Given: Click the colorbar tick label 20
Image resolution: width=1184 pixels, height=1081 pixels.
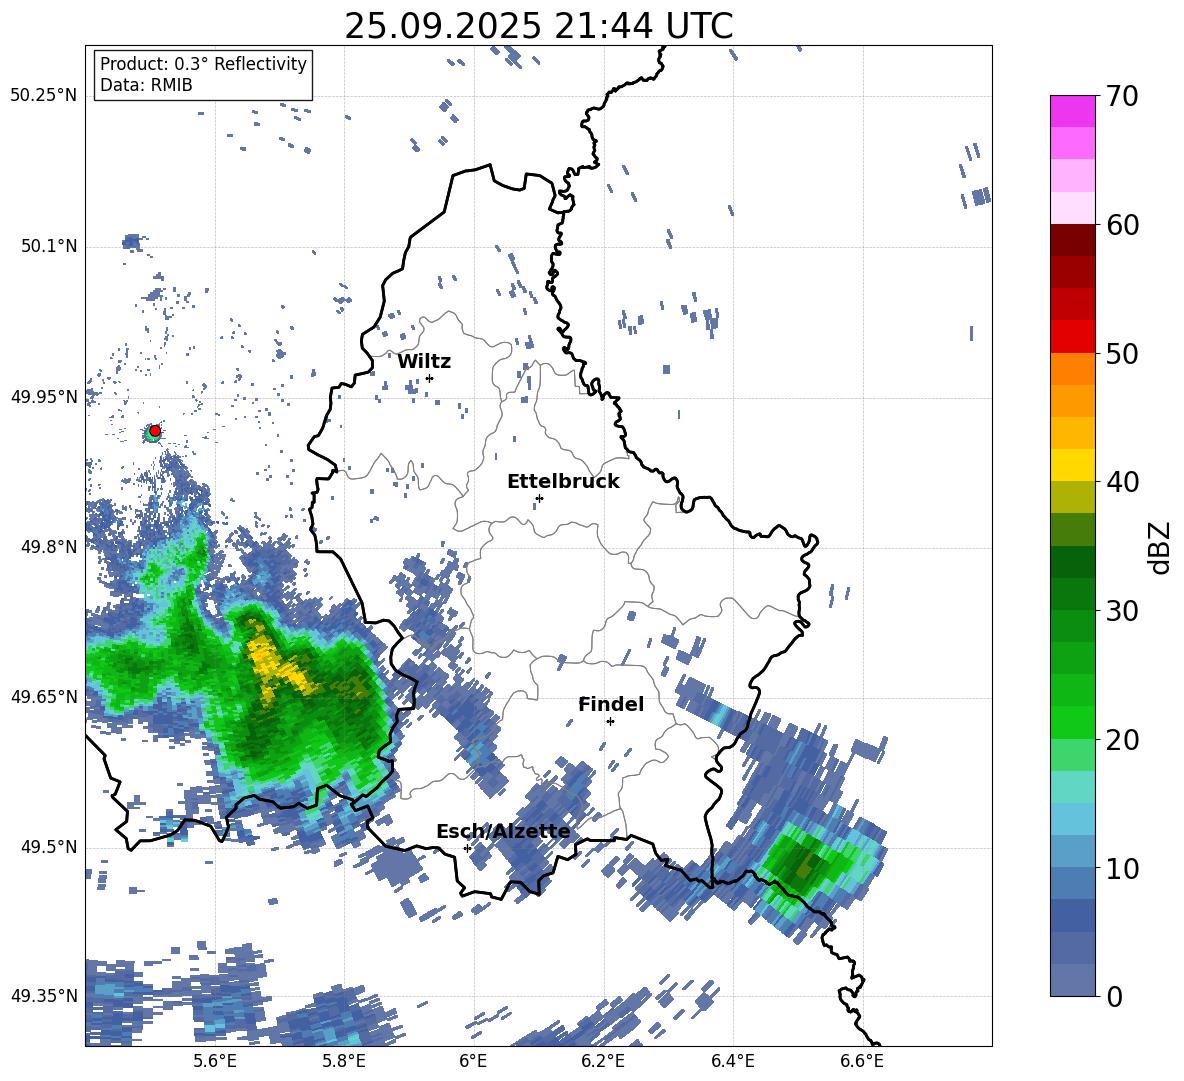Looking at the screenshot, I should 1121,739.
